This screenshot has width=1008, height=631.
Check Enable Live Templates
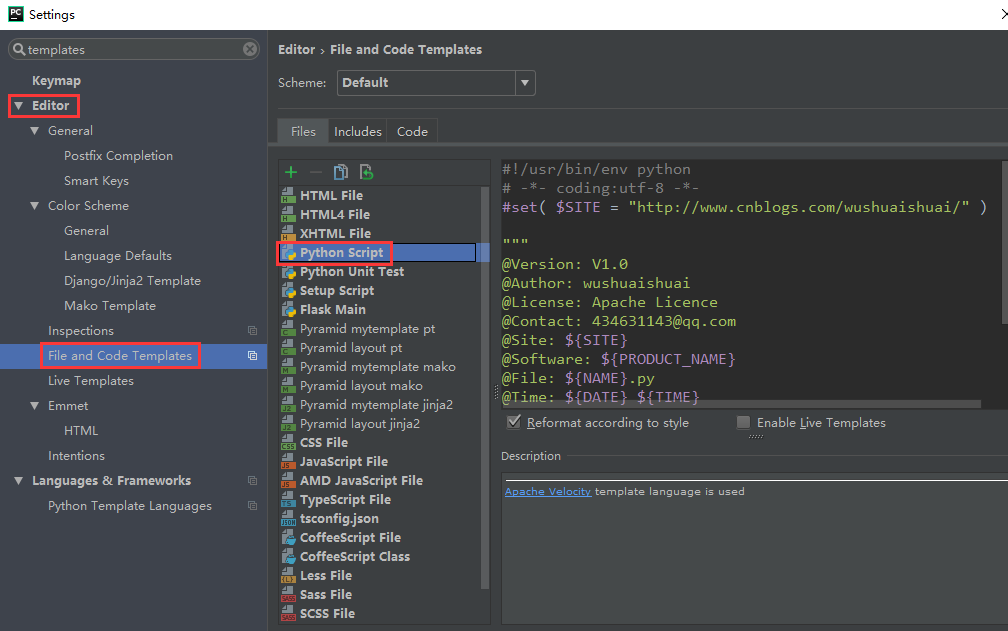tap(743, 422)
